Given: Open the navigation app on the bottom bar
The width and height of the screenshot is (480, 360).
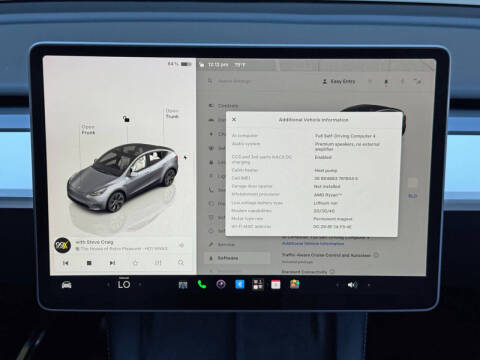Looking at the screenshot, I should (183, 285).
